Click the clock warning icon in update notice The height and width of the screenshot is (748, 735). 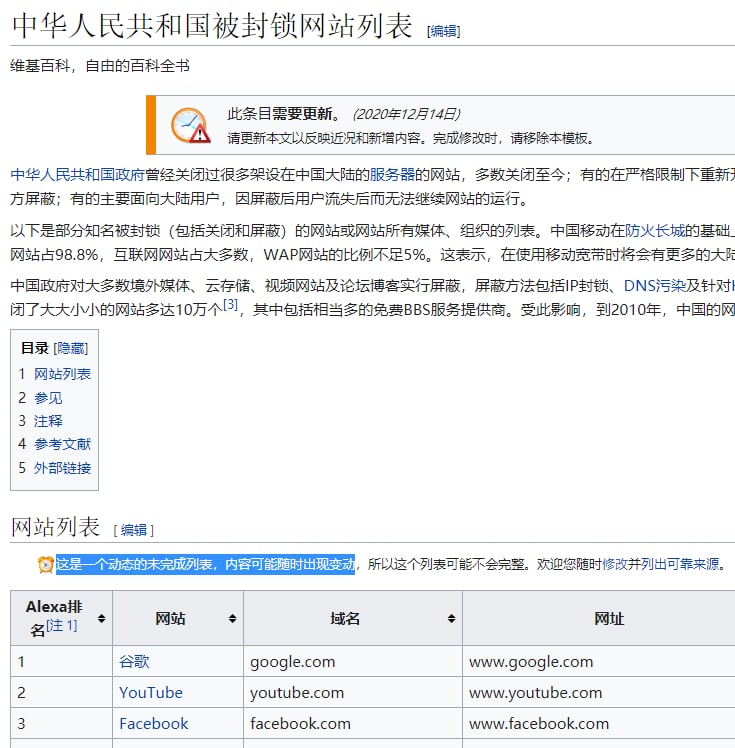[191, 125]
